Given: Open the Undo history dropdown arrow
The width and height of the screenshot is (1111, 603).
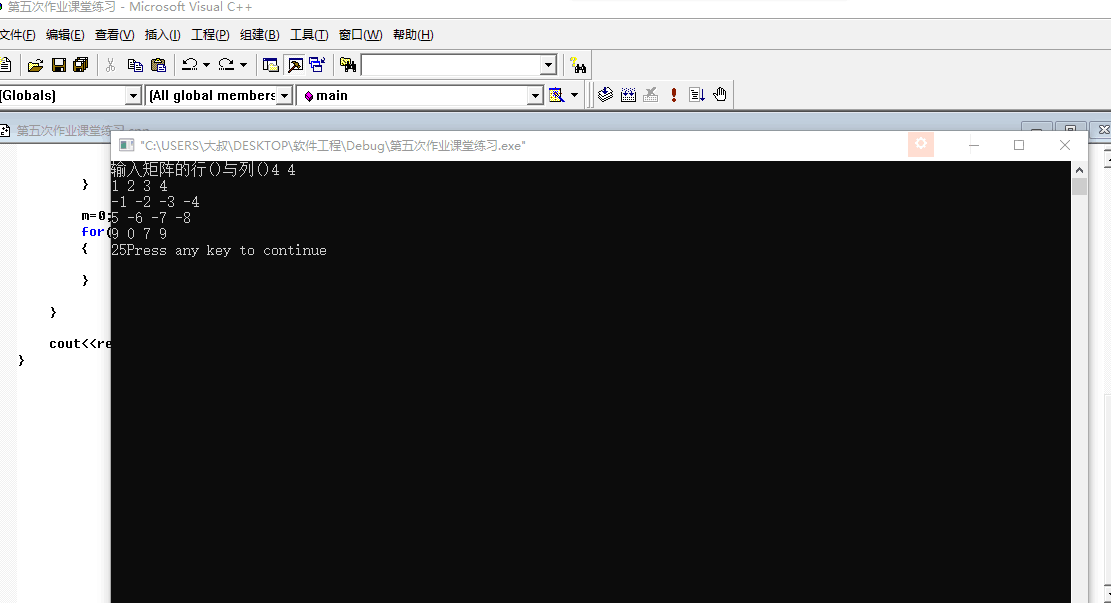Looking at the screenshot, I should (x=206, y=65).
